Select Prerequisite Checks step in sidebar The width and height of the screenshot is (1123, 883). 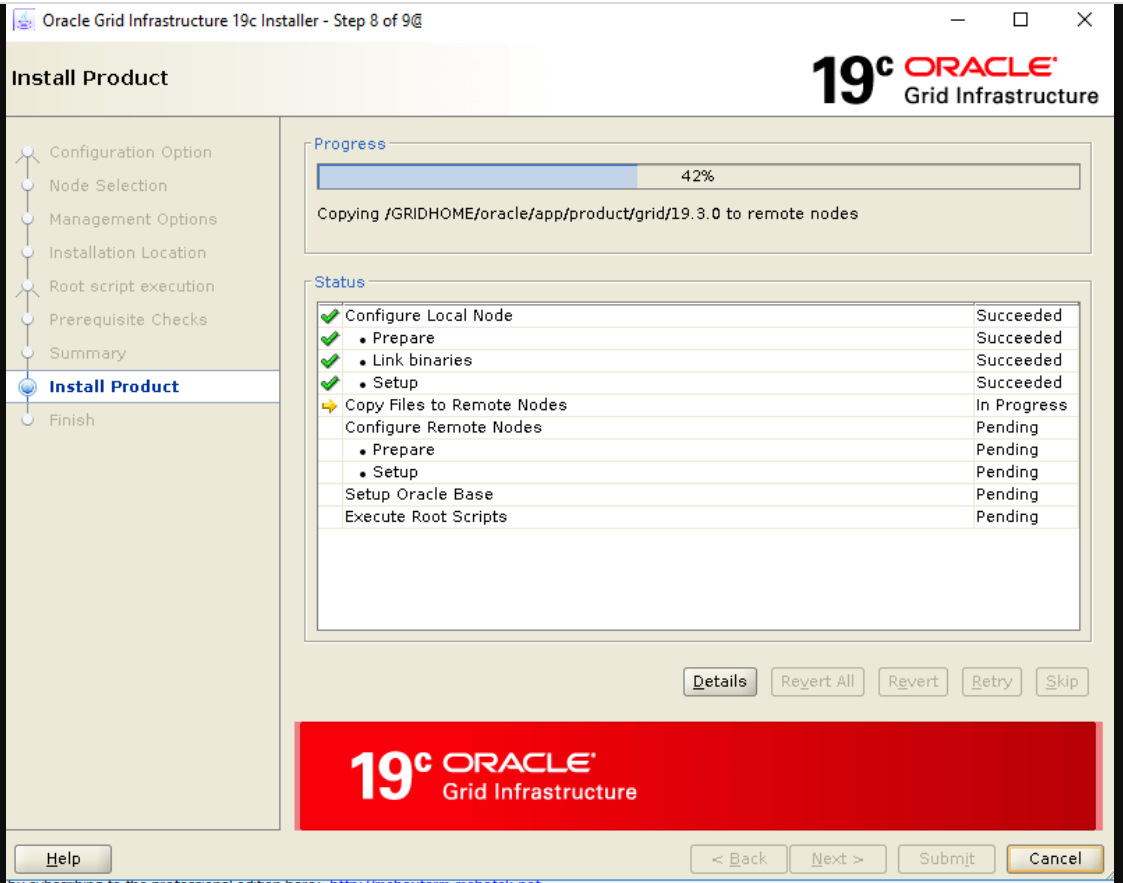point(128,320)
